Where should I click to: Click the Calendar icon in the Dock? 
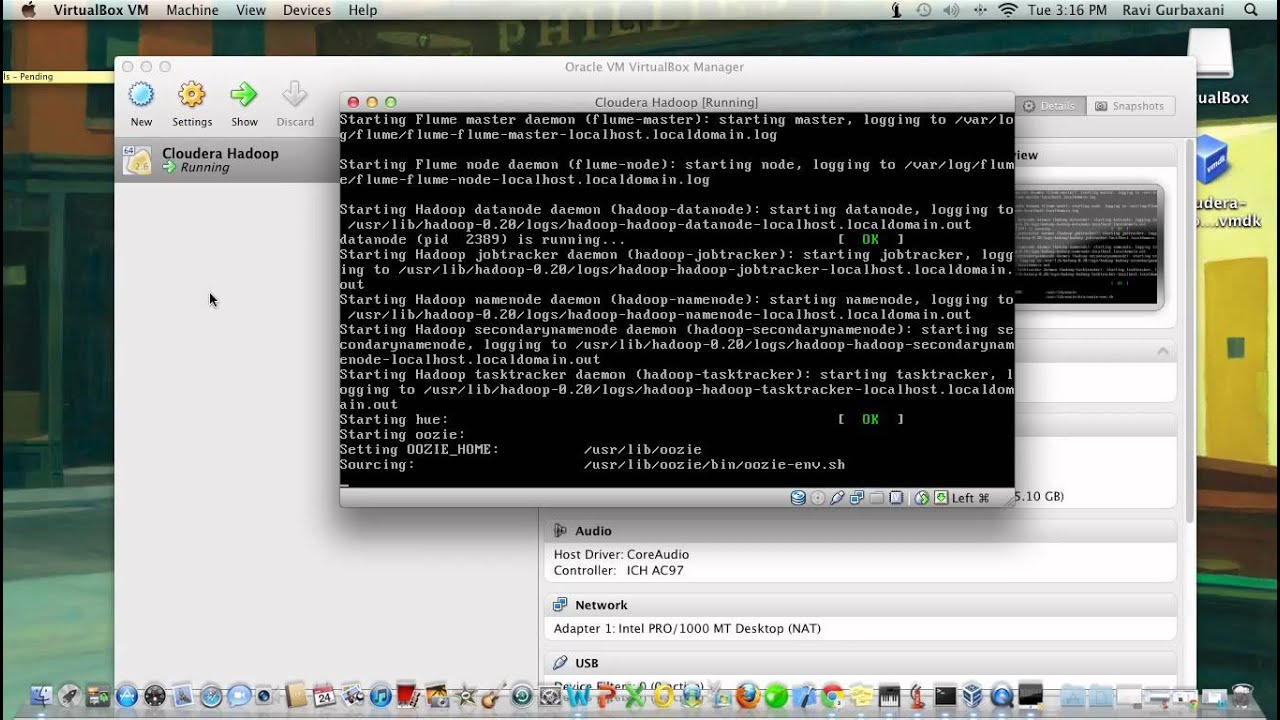tap(324, 695)
